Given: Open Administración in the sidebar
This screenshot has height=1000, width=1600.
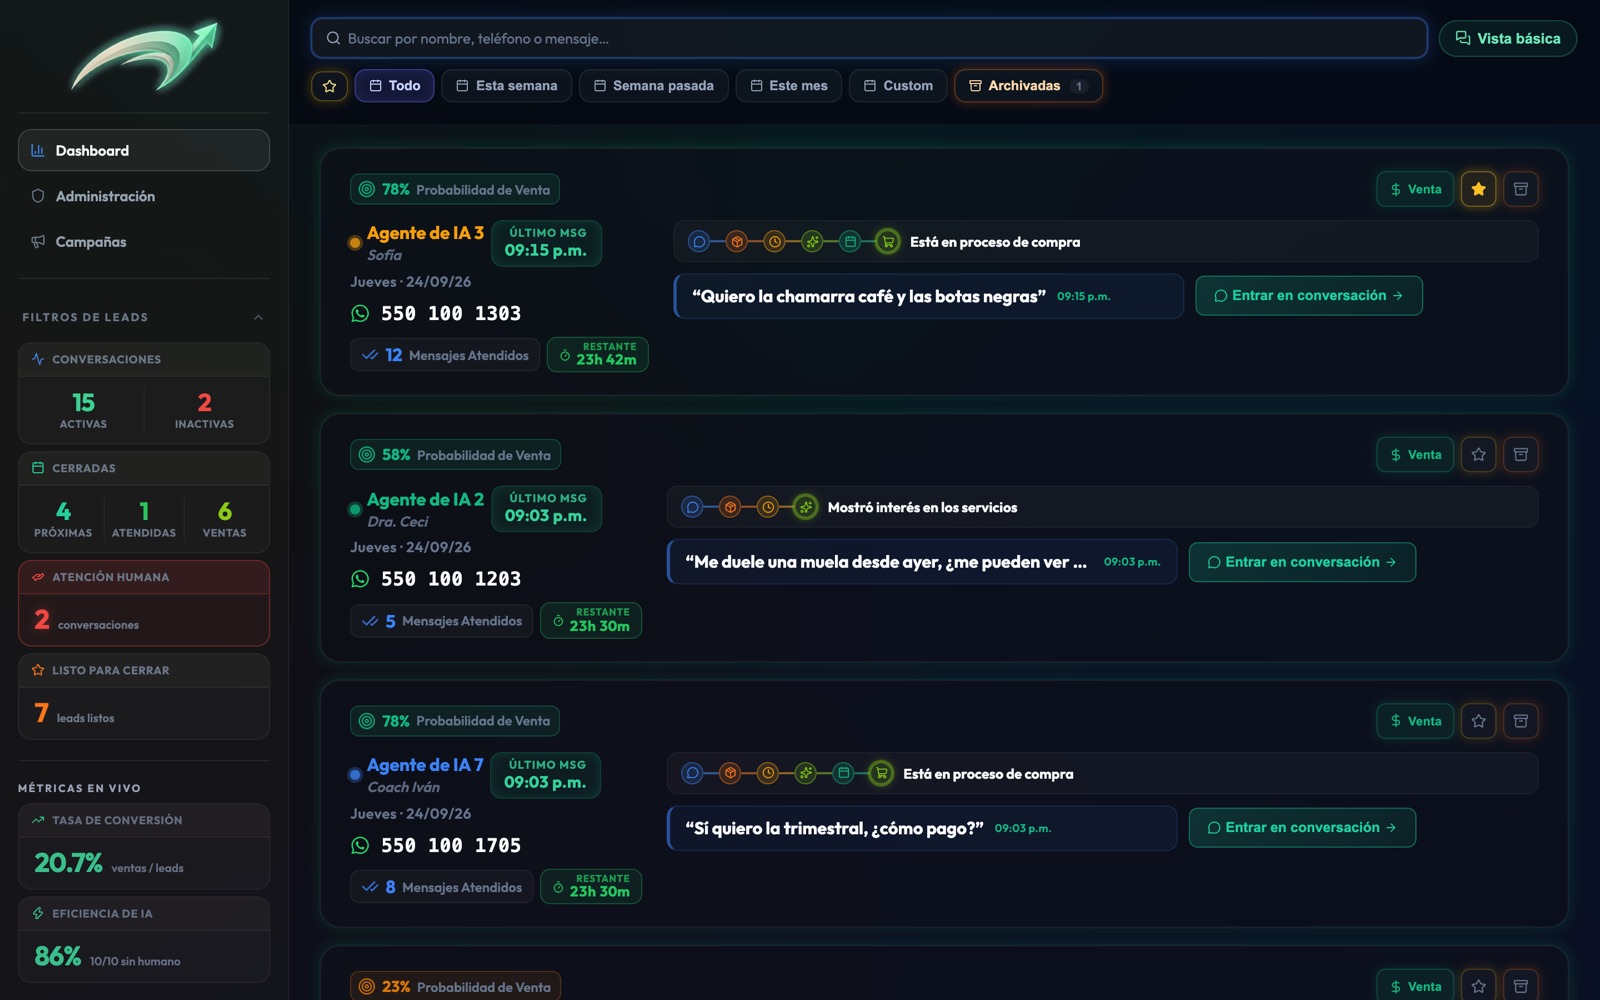Looking at the screenshot, I should coord(144,196).
